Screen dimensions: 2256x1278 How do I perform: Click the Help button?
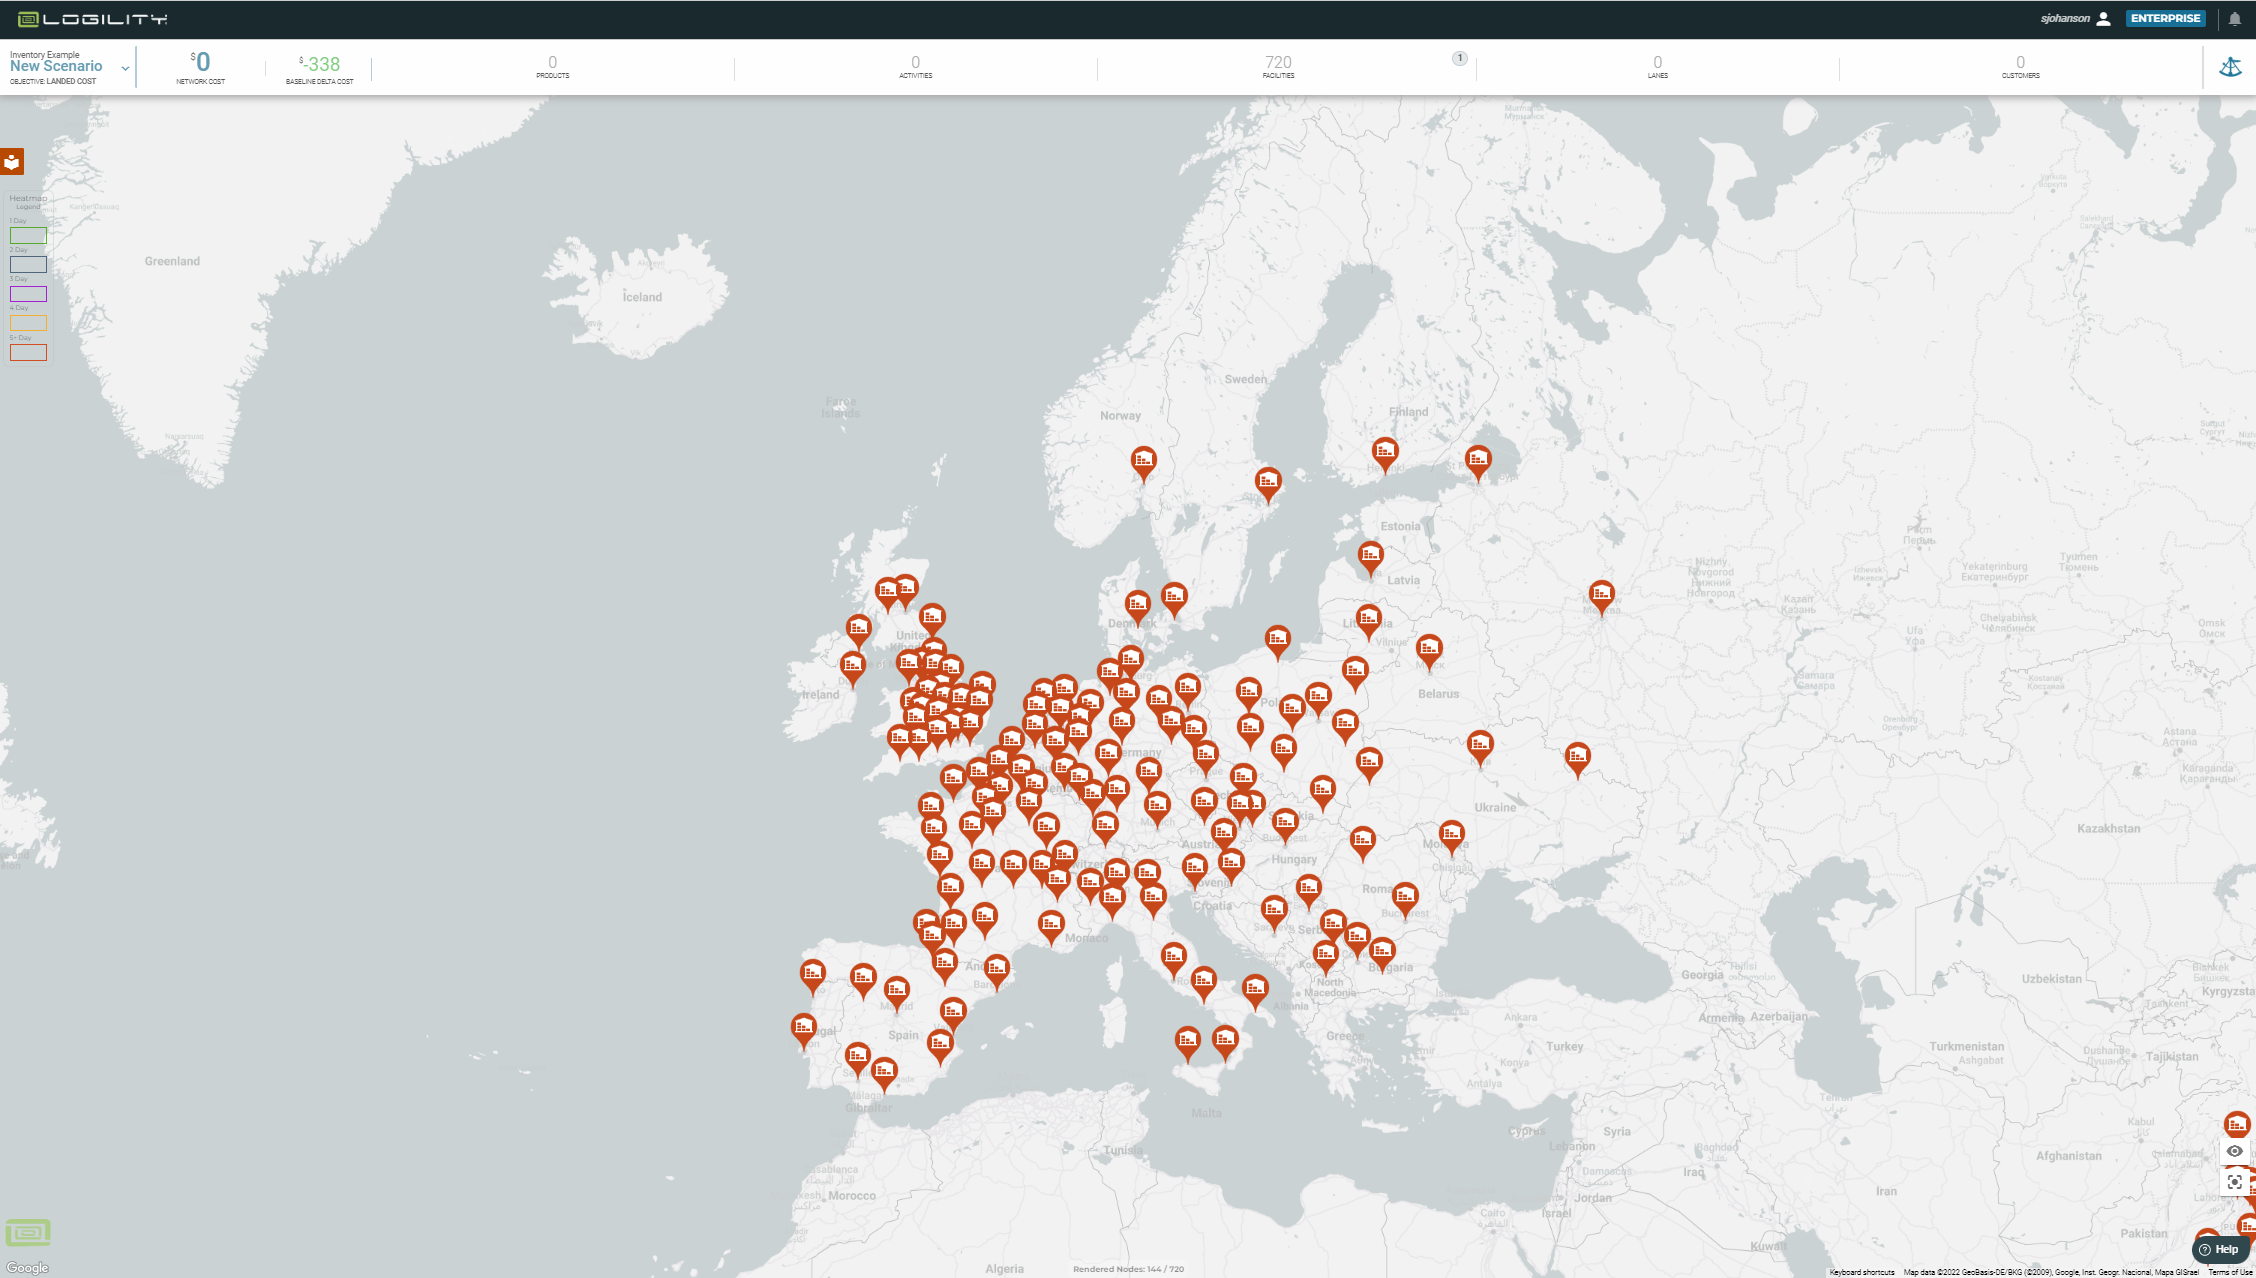coord(2219,1249)
